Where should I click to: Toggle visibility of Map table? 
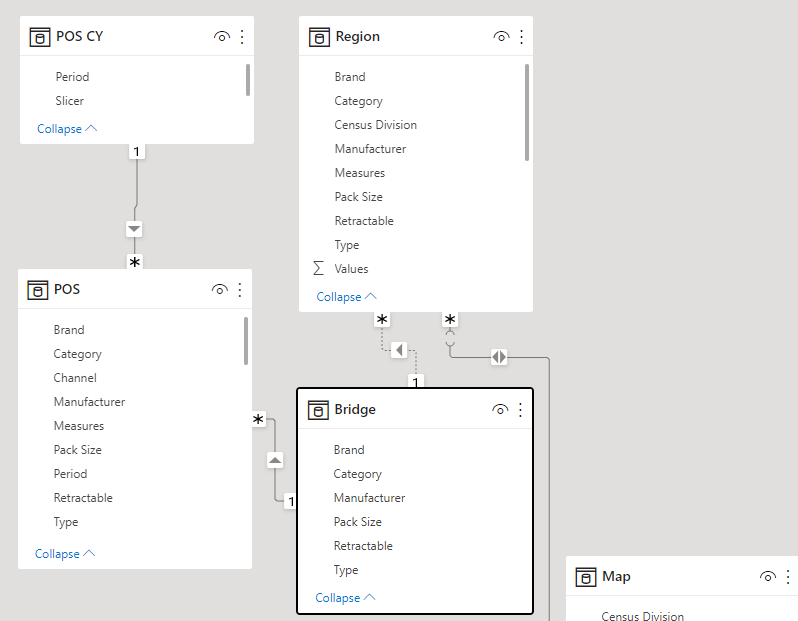pyautogui.click(x=768, y=577)
